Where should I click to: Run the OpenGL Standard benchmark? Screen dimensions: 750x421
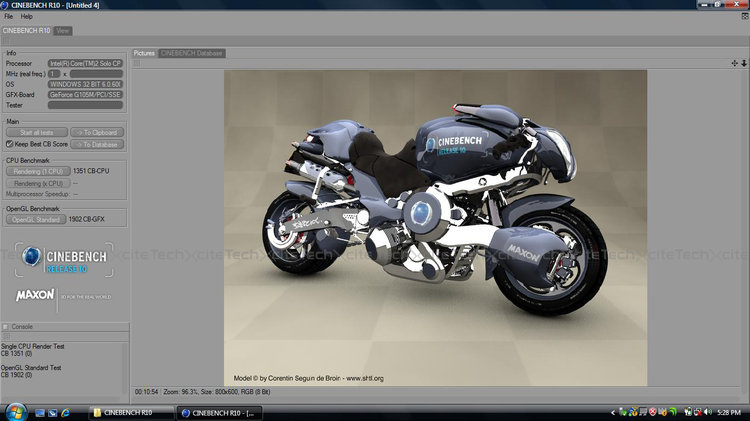[36, 220]
